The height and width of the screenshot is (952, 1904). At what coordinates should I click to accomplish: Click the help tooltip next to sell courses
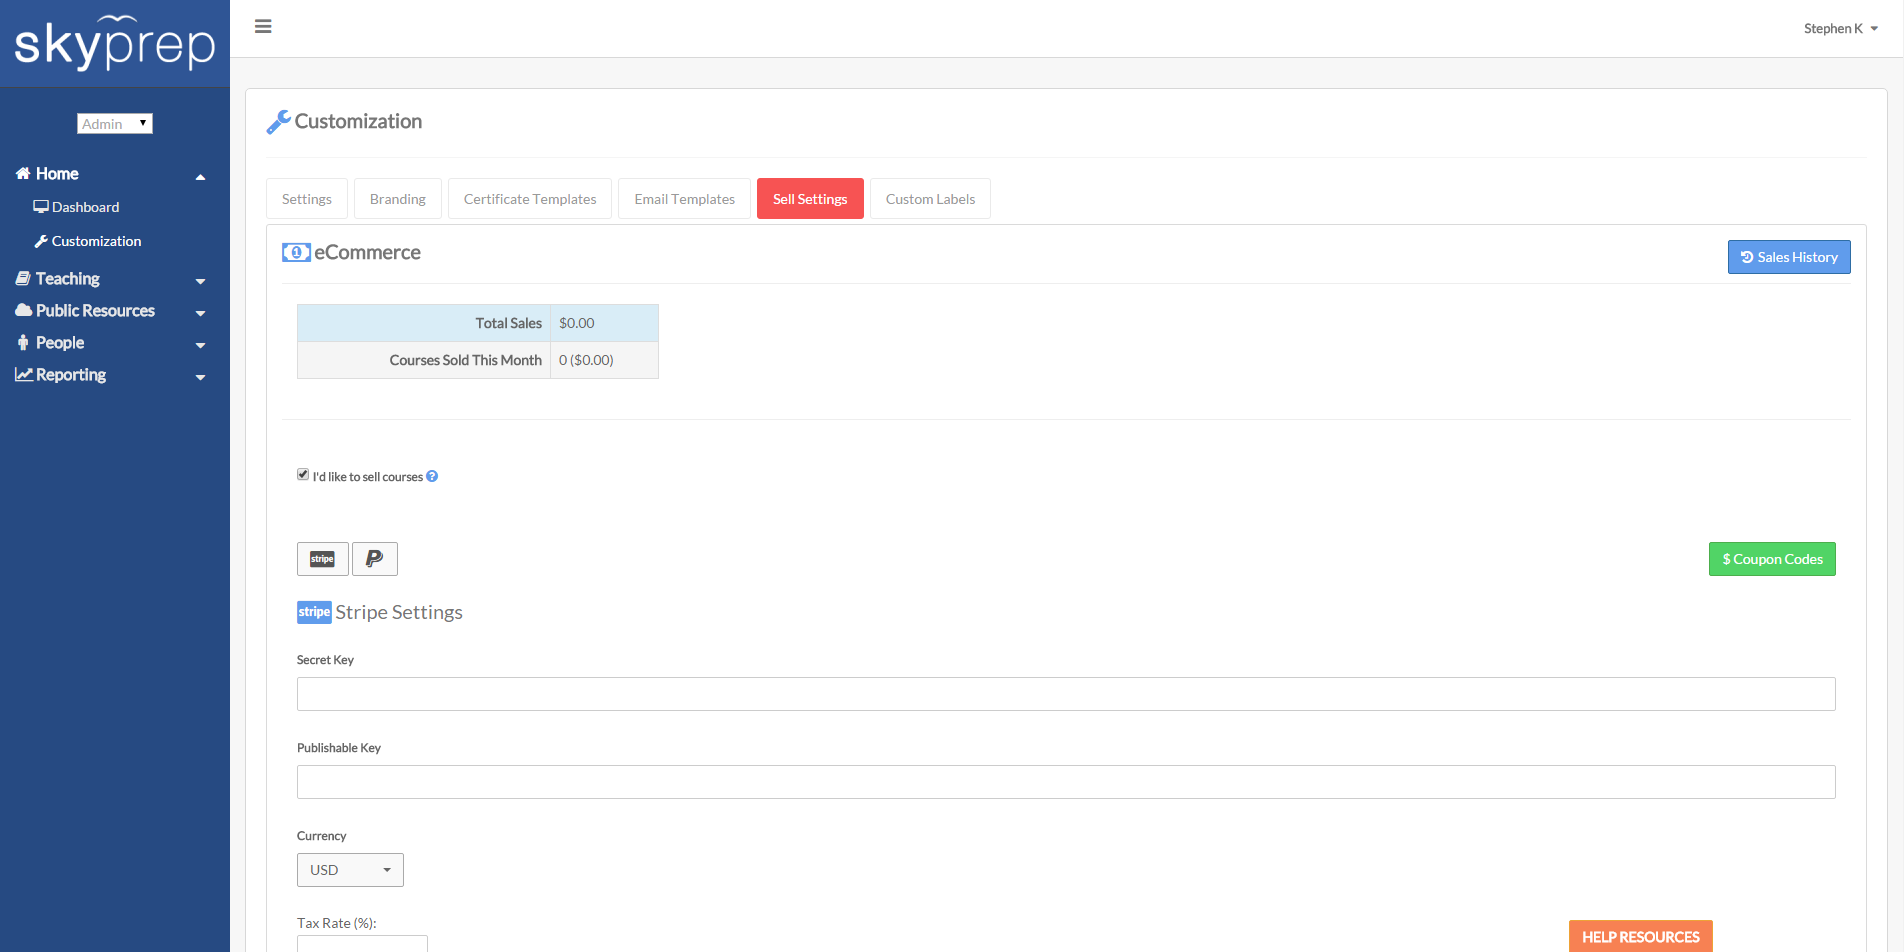pos(431,476)
